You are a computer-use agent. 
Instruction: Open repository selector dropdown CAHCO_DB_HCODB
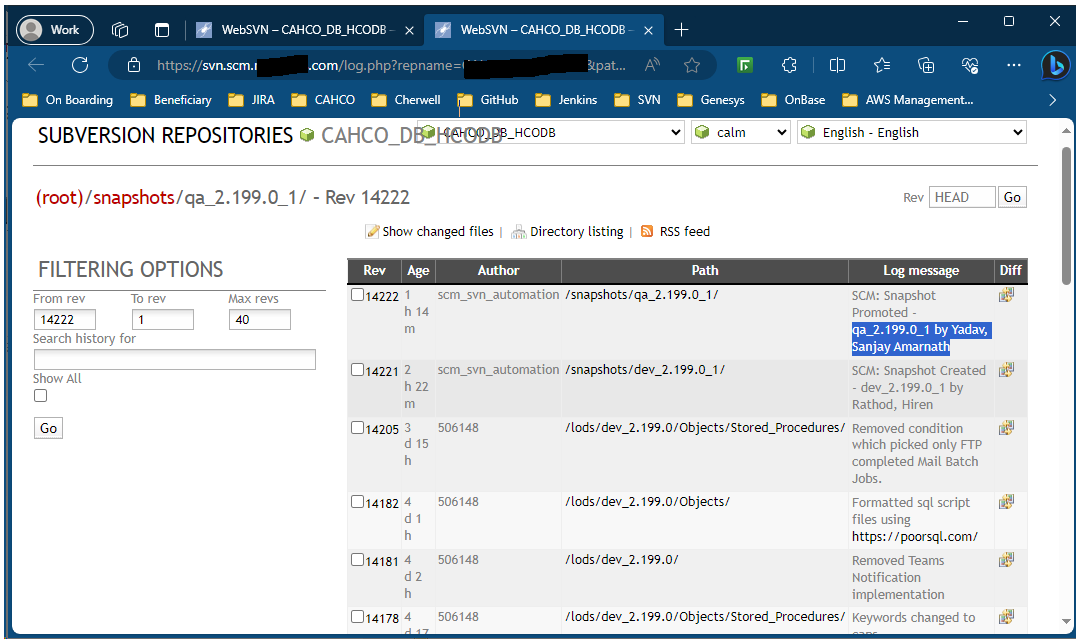(550, 133)
